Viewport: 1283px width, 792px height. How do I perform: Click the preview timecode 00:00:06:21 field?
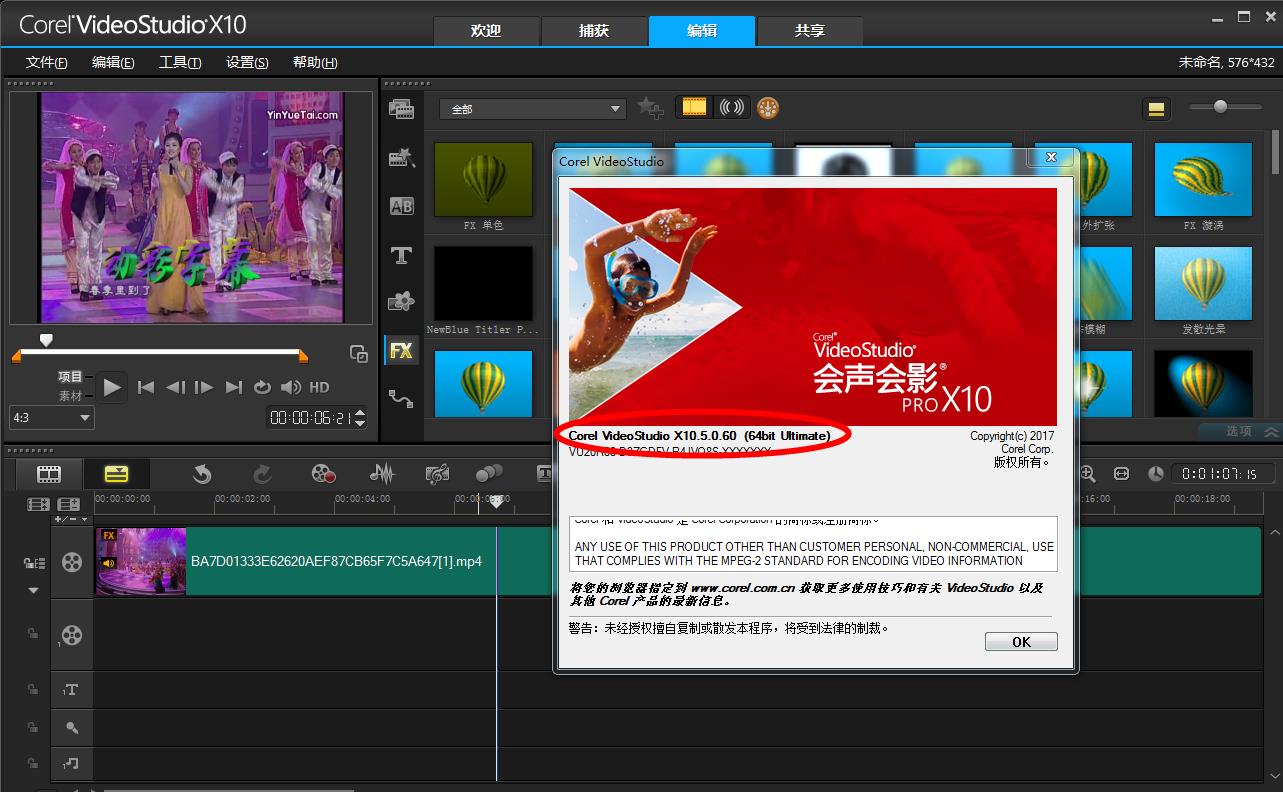tap(310, 419)
